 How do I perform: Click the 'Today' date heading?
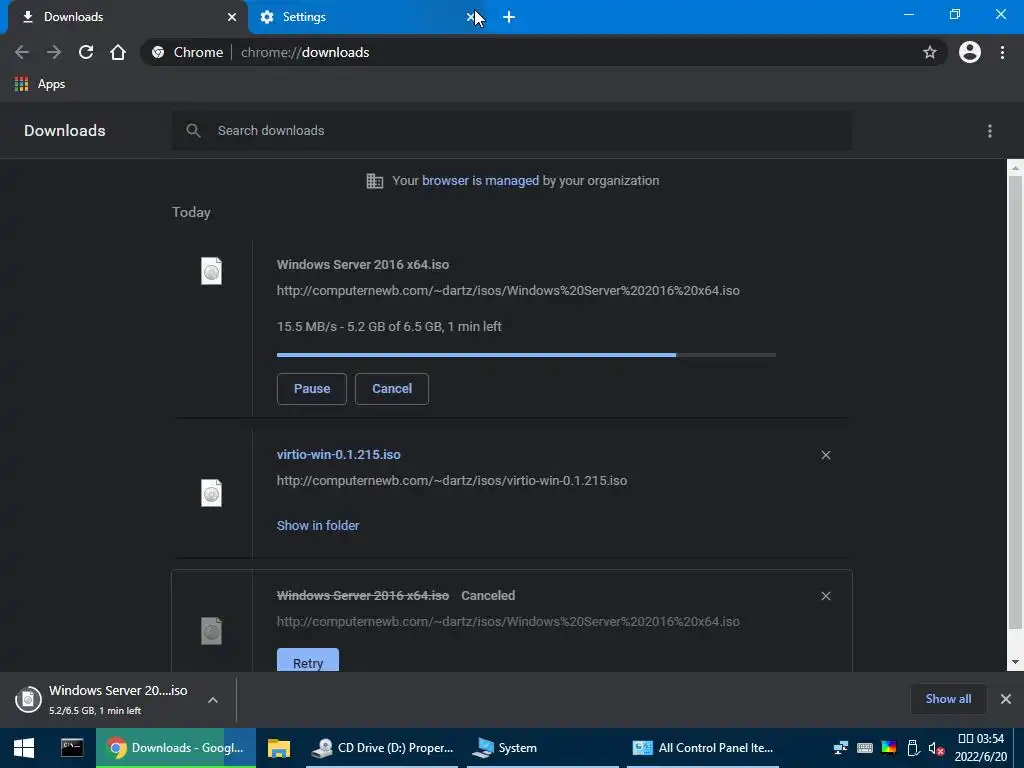pos(191,212)
